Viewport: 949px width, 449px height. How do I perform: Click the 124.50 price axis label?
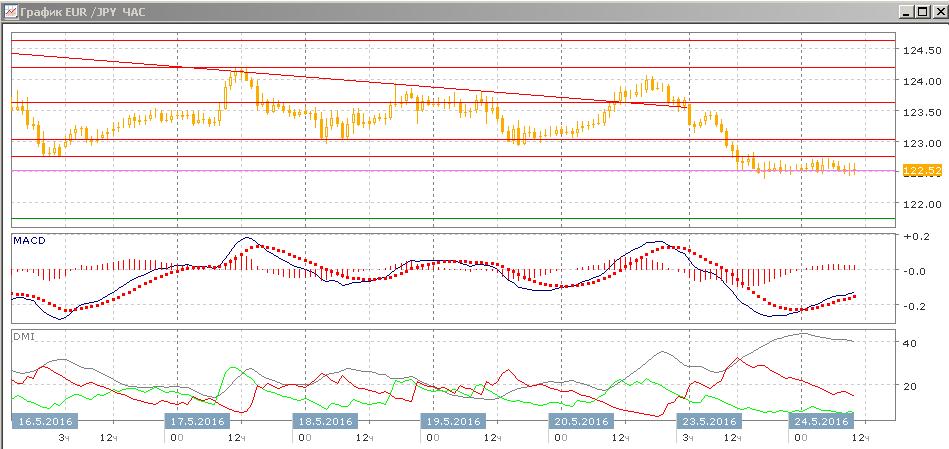coord(920,50)
